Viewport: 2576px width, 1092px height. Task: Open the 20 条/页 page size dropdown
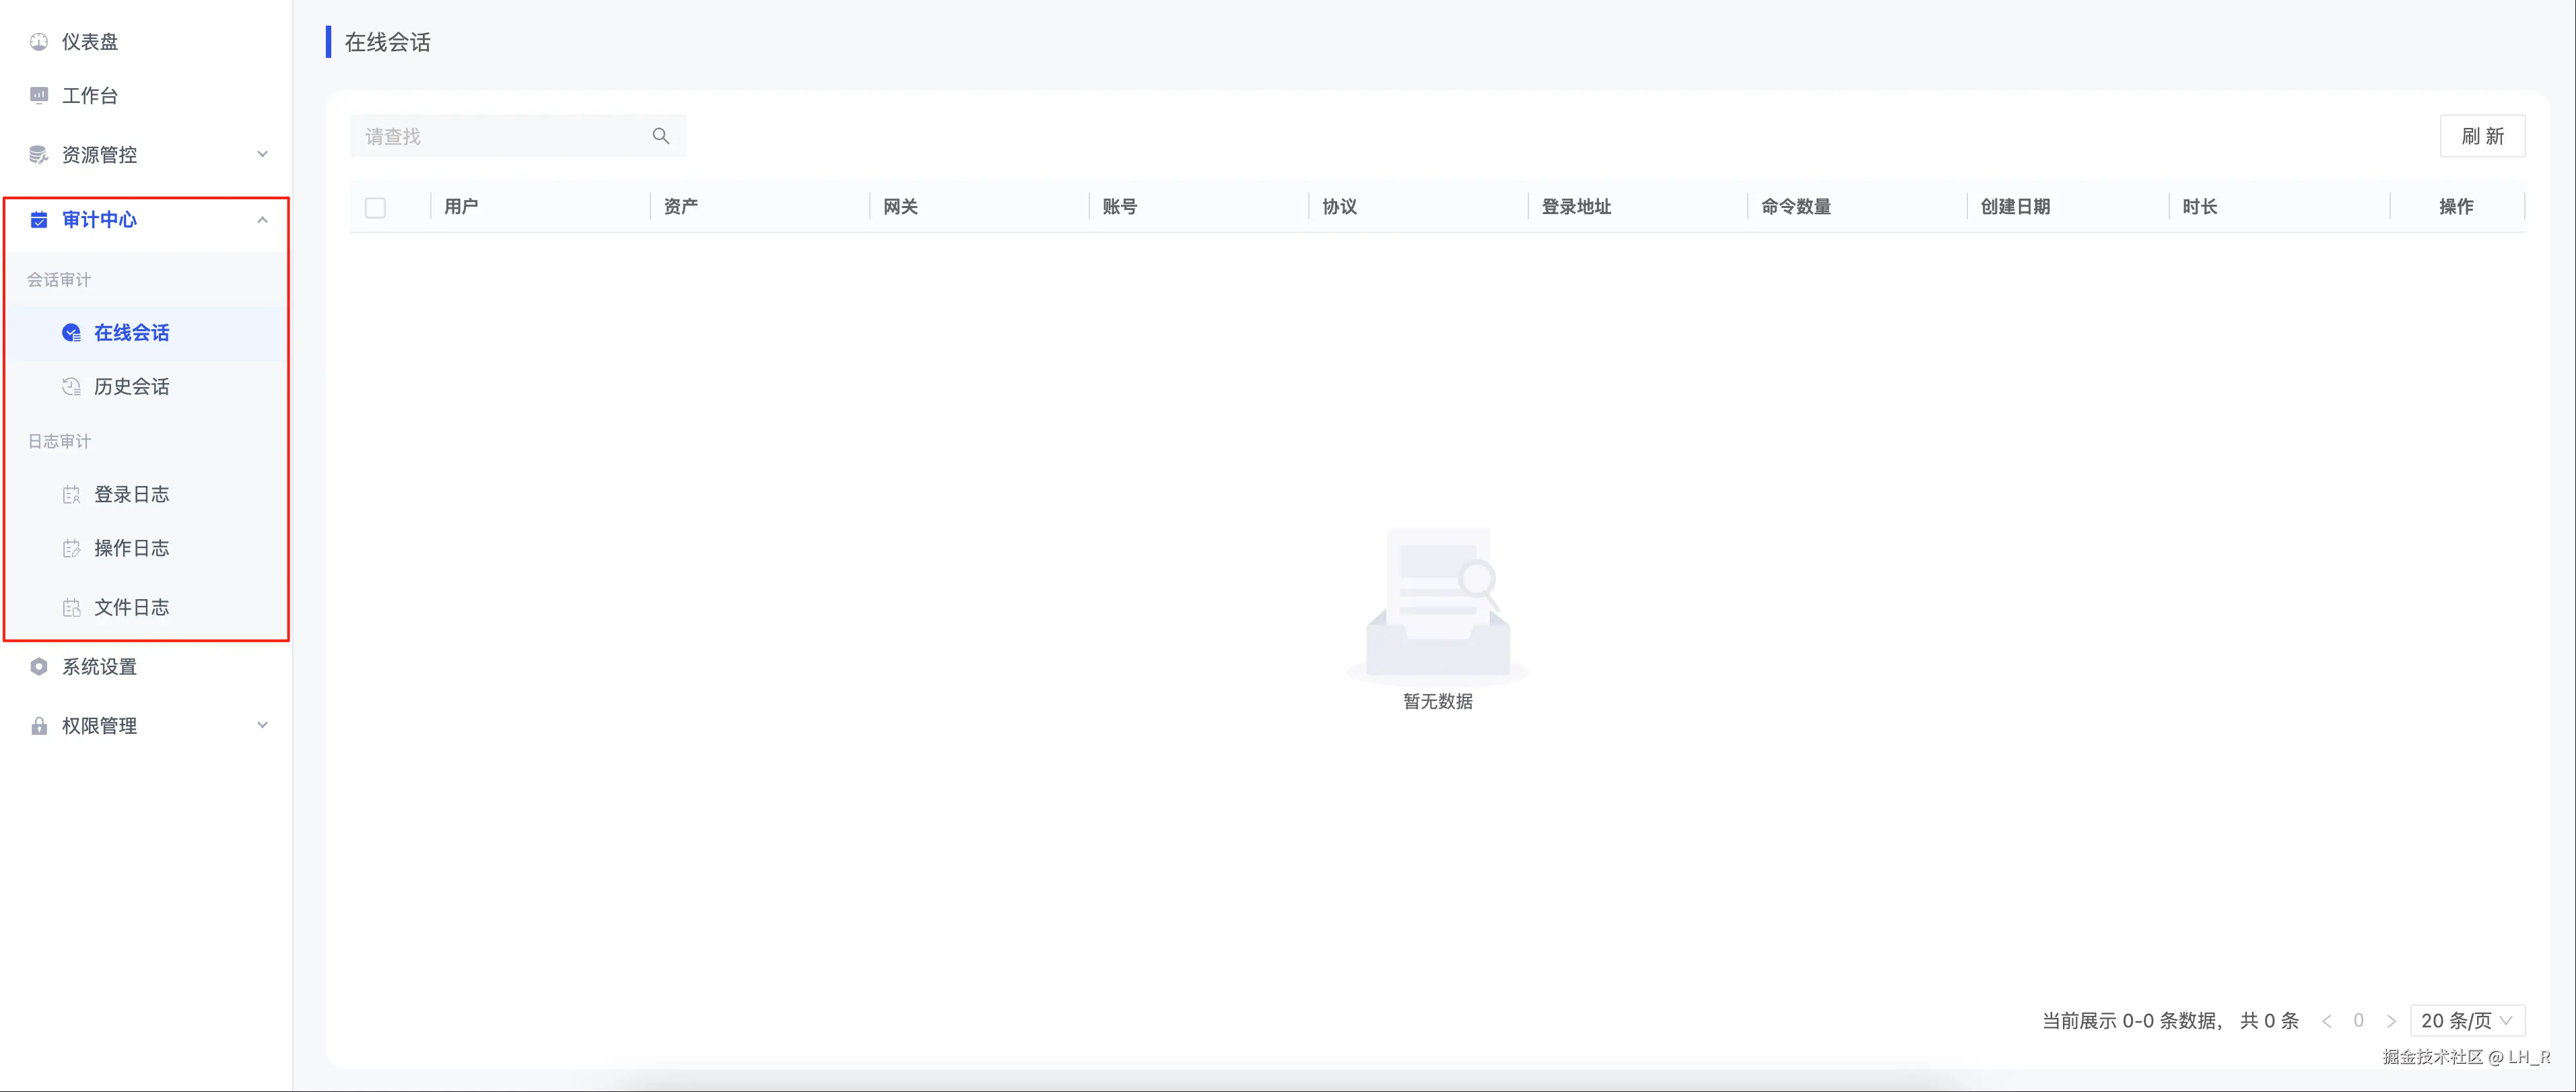coord(2467,1020)
